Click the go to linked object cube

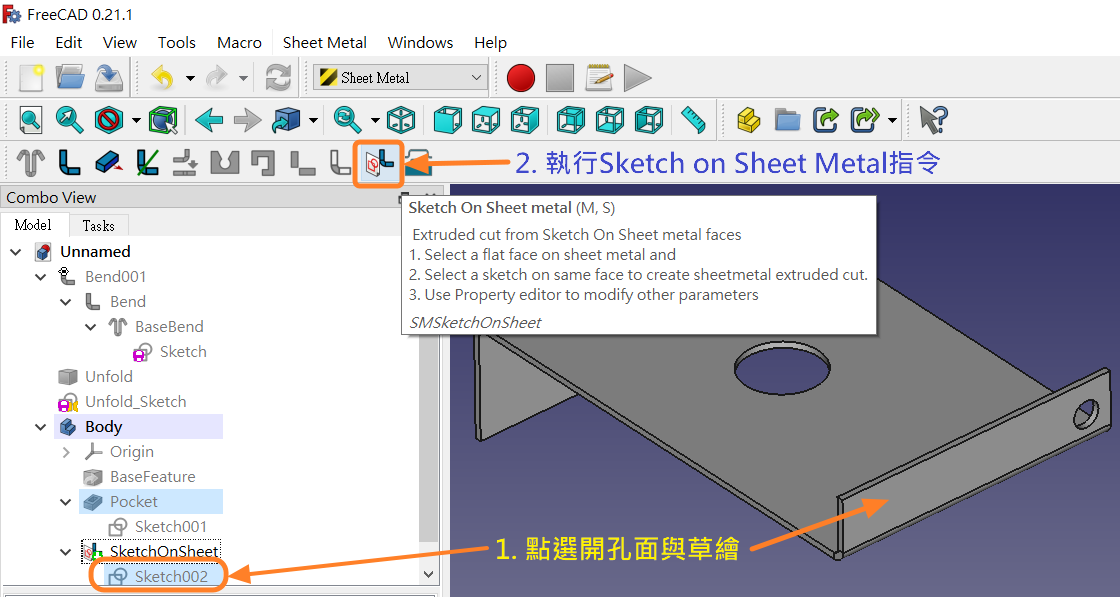[x=286, y=120]
